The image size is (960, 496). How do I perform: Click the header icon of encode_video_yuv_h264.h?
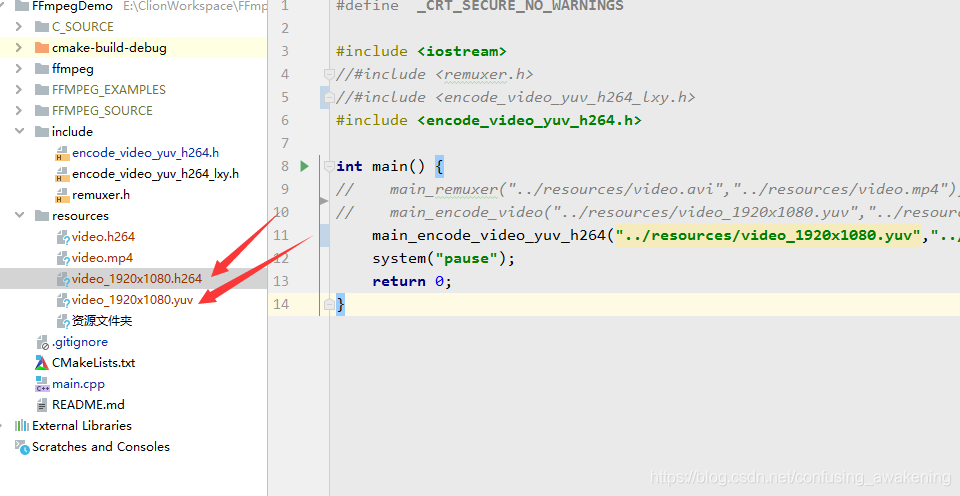62,153
